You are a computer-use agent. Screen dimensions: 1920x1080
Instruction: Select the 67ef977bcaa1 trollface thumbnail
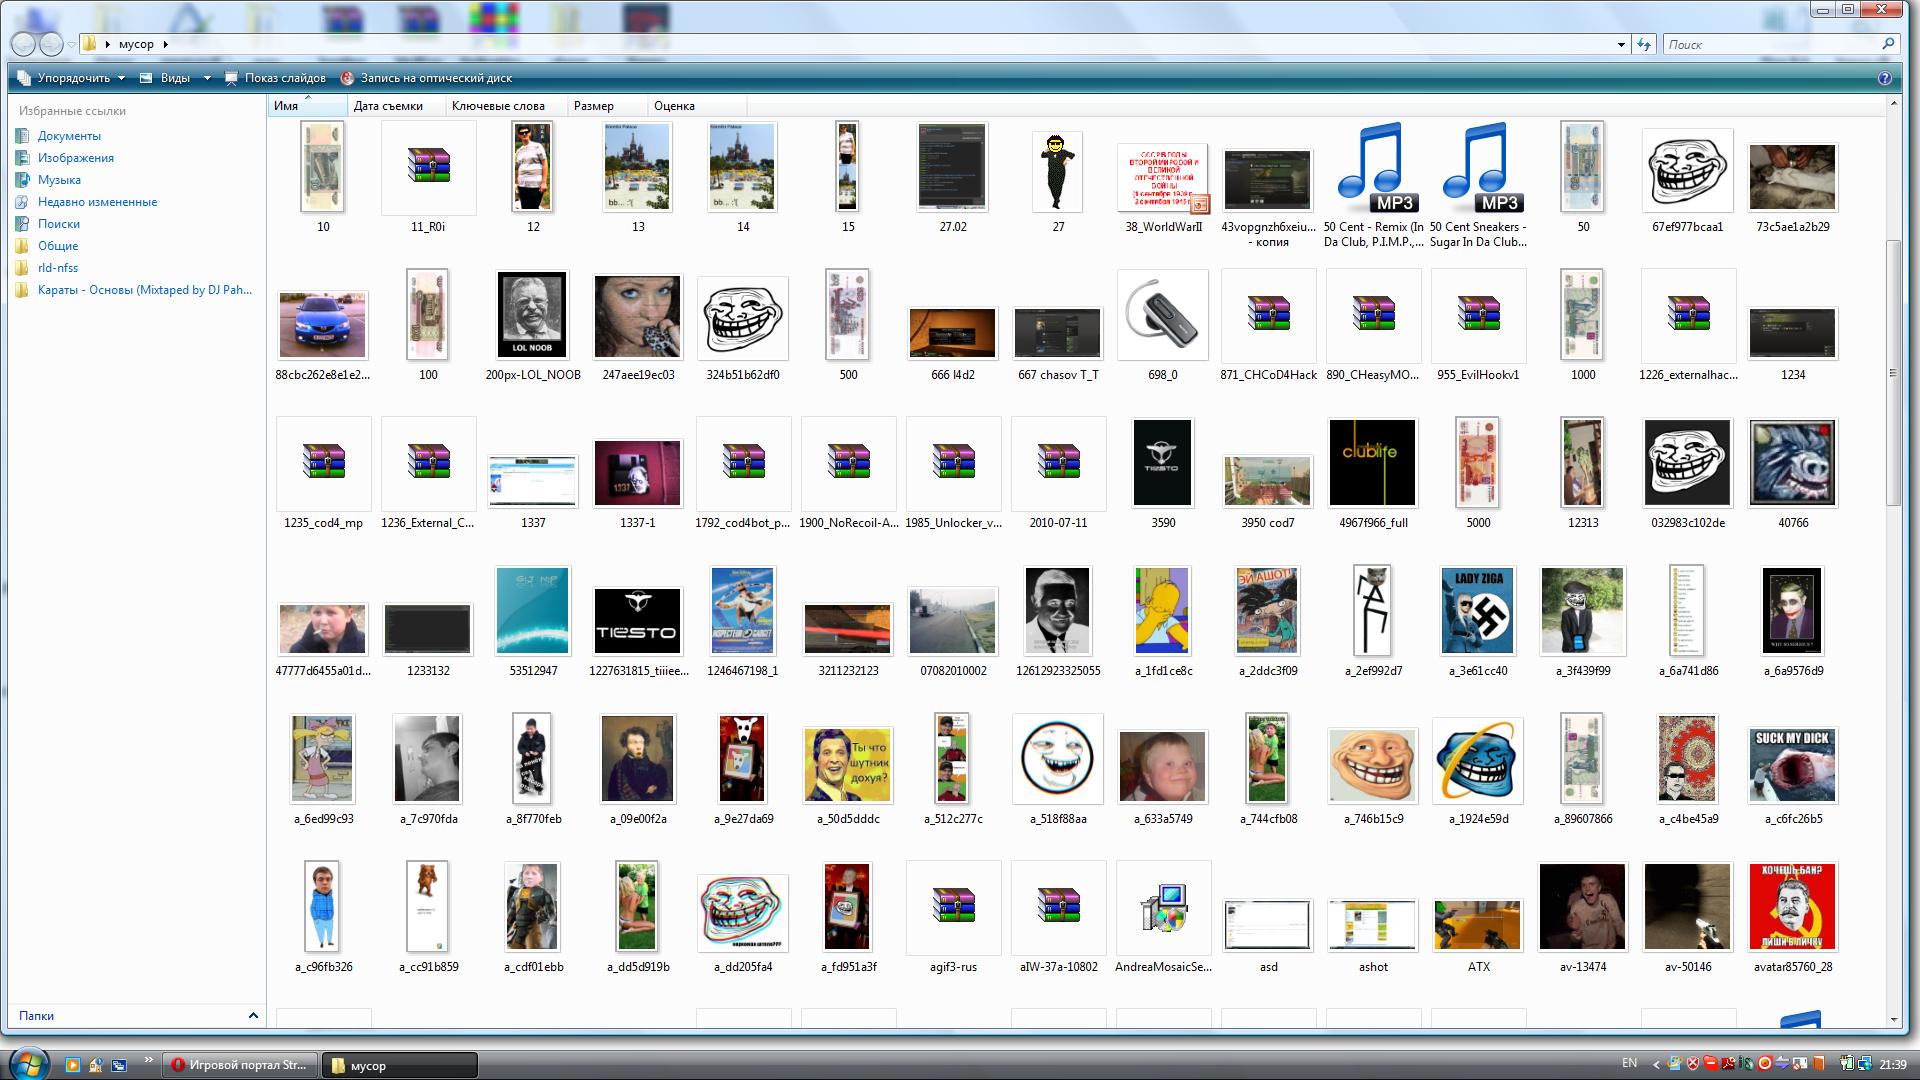(1688, 171)
